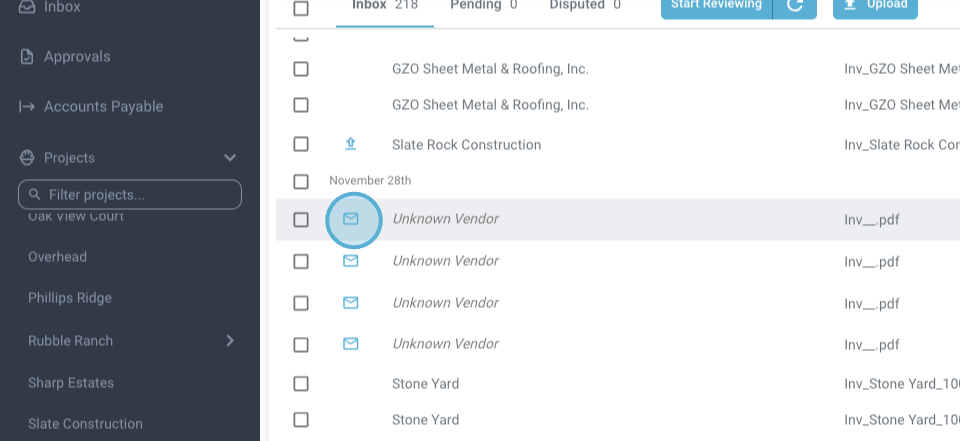Screen dimensions: 960x441
Task: Collapse the Projects section chevron
Action: click(230, 158)
